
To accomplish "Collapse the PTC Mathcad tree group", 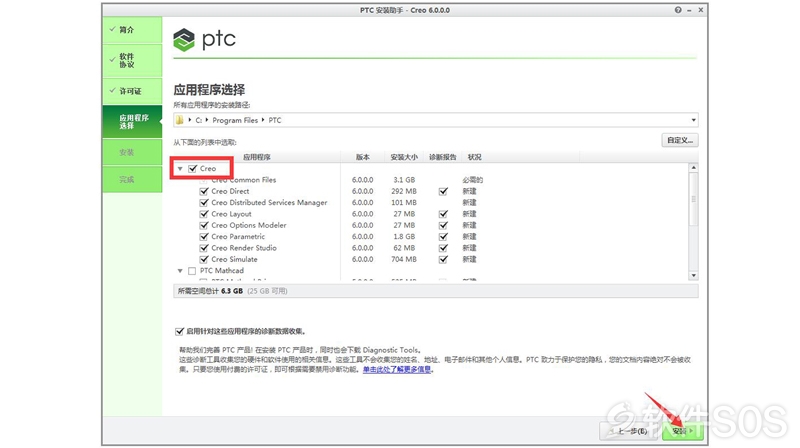I will pyautogui.click(x=180, y=271).
